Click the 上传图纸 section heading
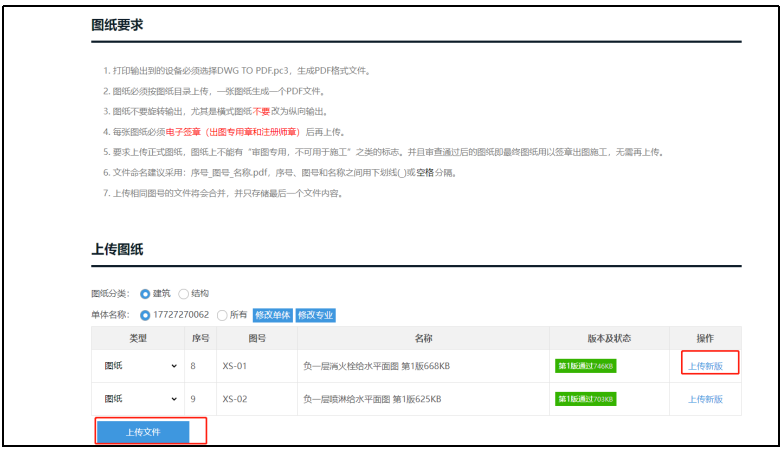The height and width of the screenshot is (455, 781). coord(117,249)
